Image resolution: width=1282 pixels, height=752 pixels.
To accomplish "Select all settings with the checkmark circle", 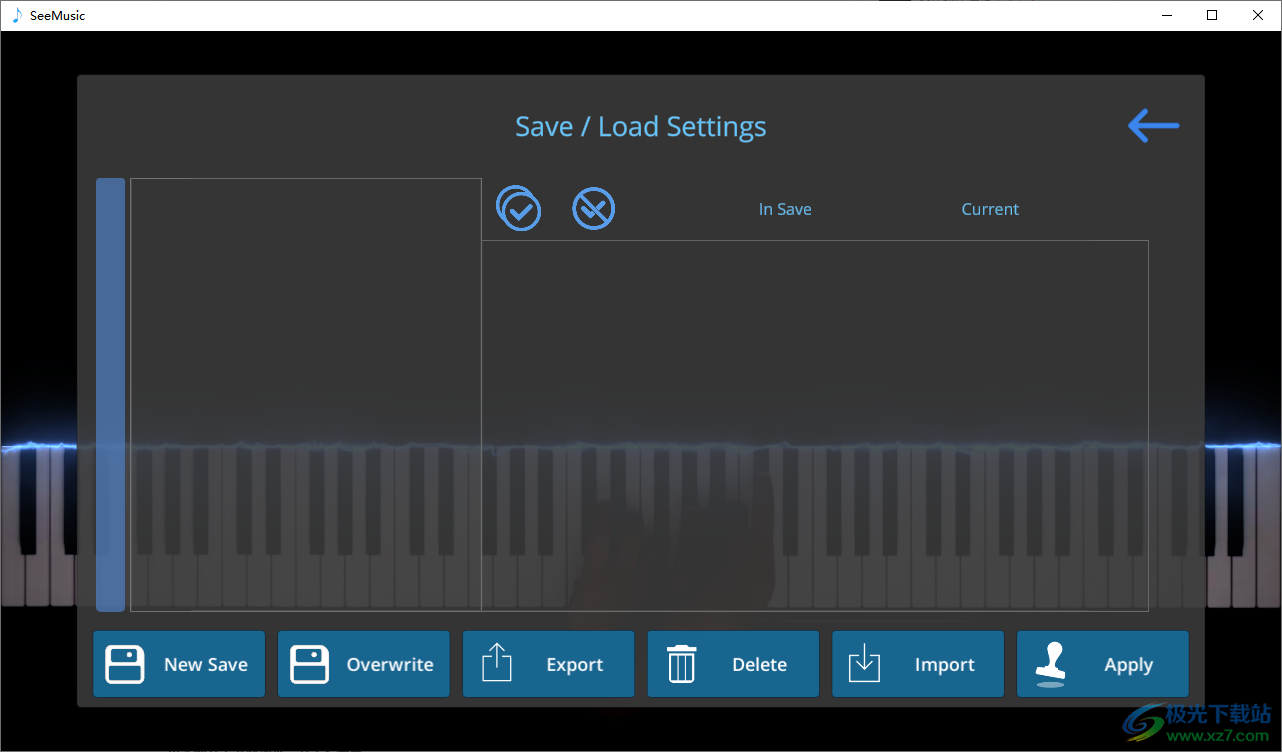I will 518,208.
